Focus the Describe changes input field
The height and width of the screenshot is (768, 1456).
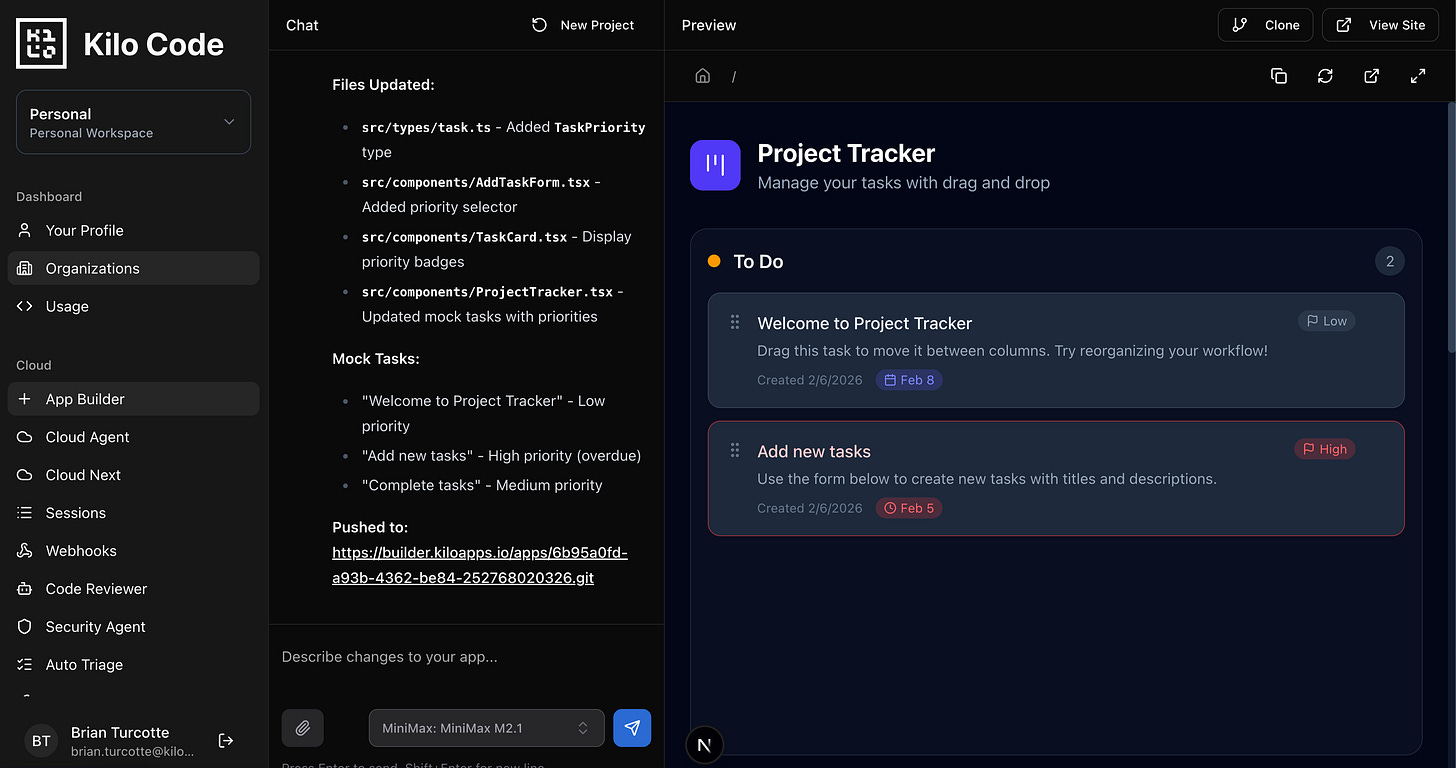466,657
